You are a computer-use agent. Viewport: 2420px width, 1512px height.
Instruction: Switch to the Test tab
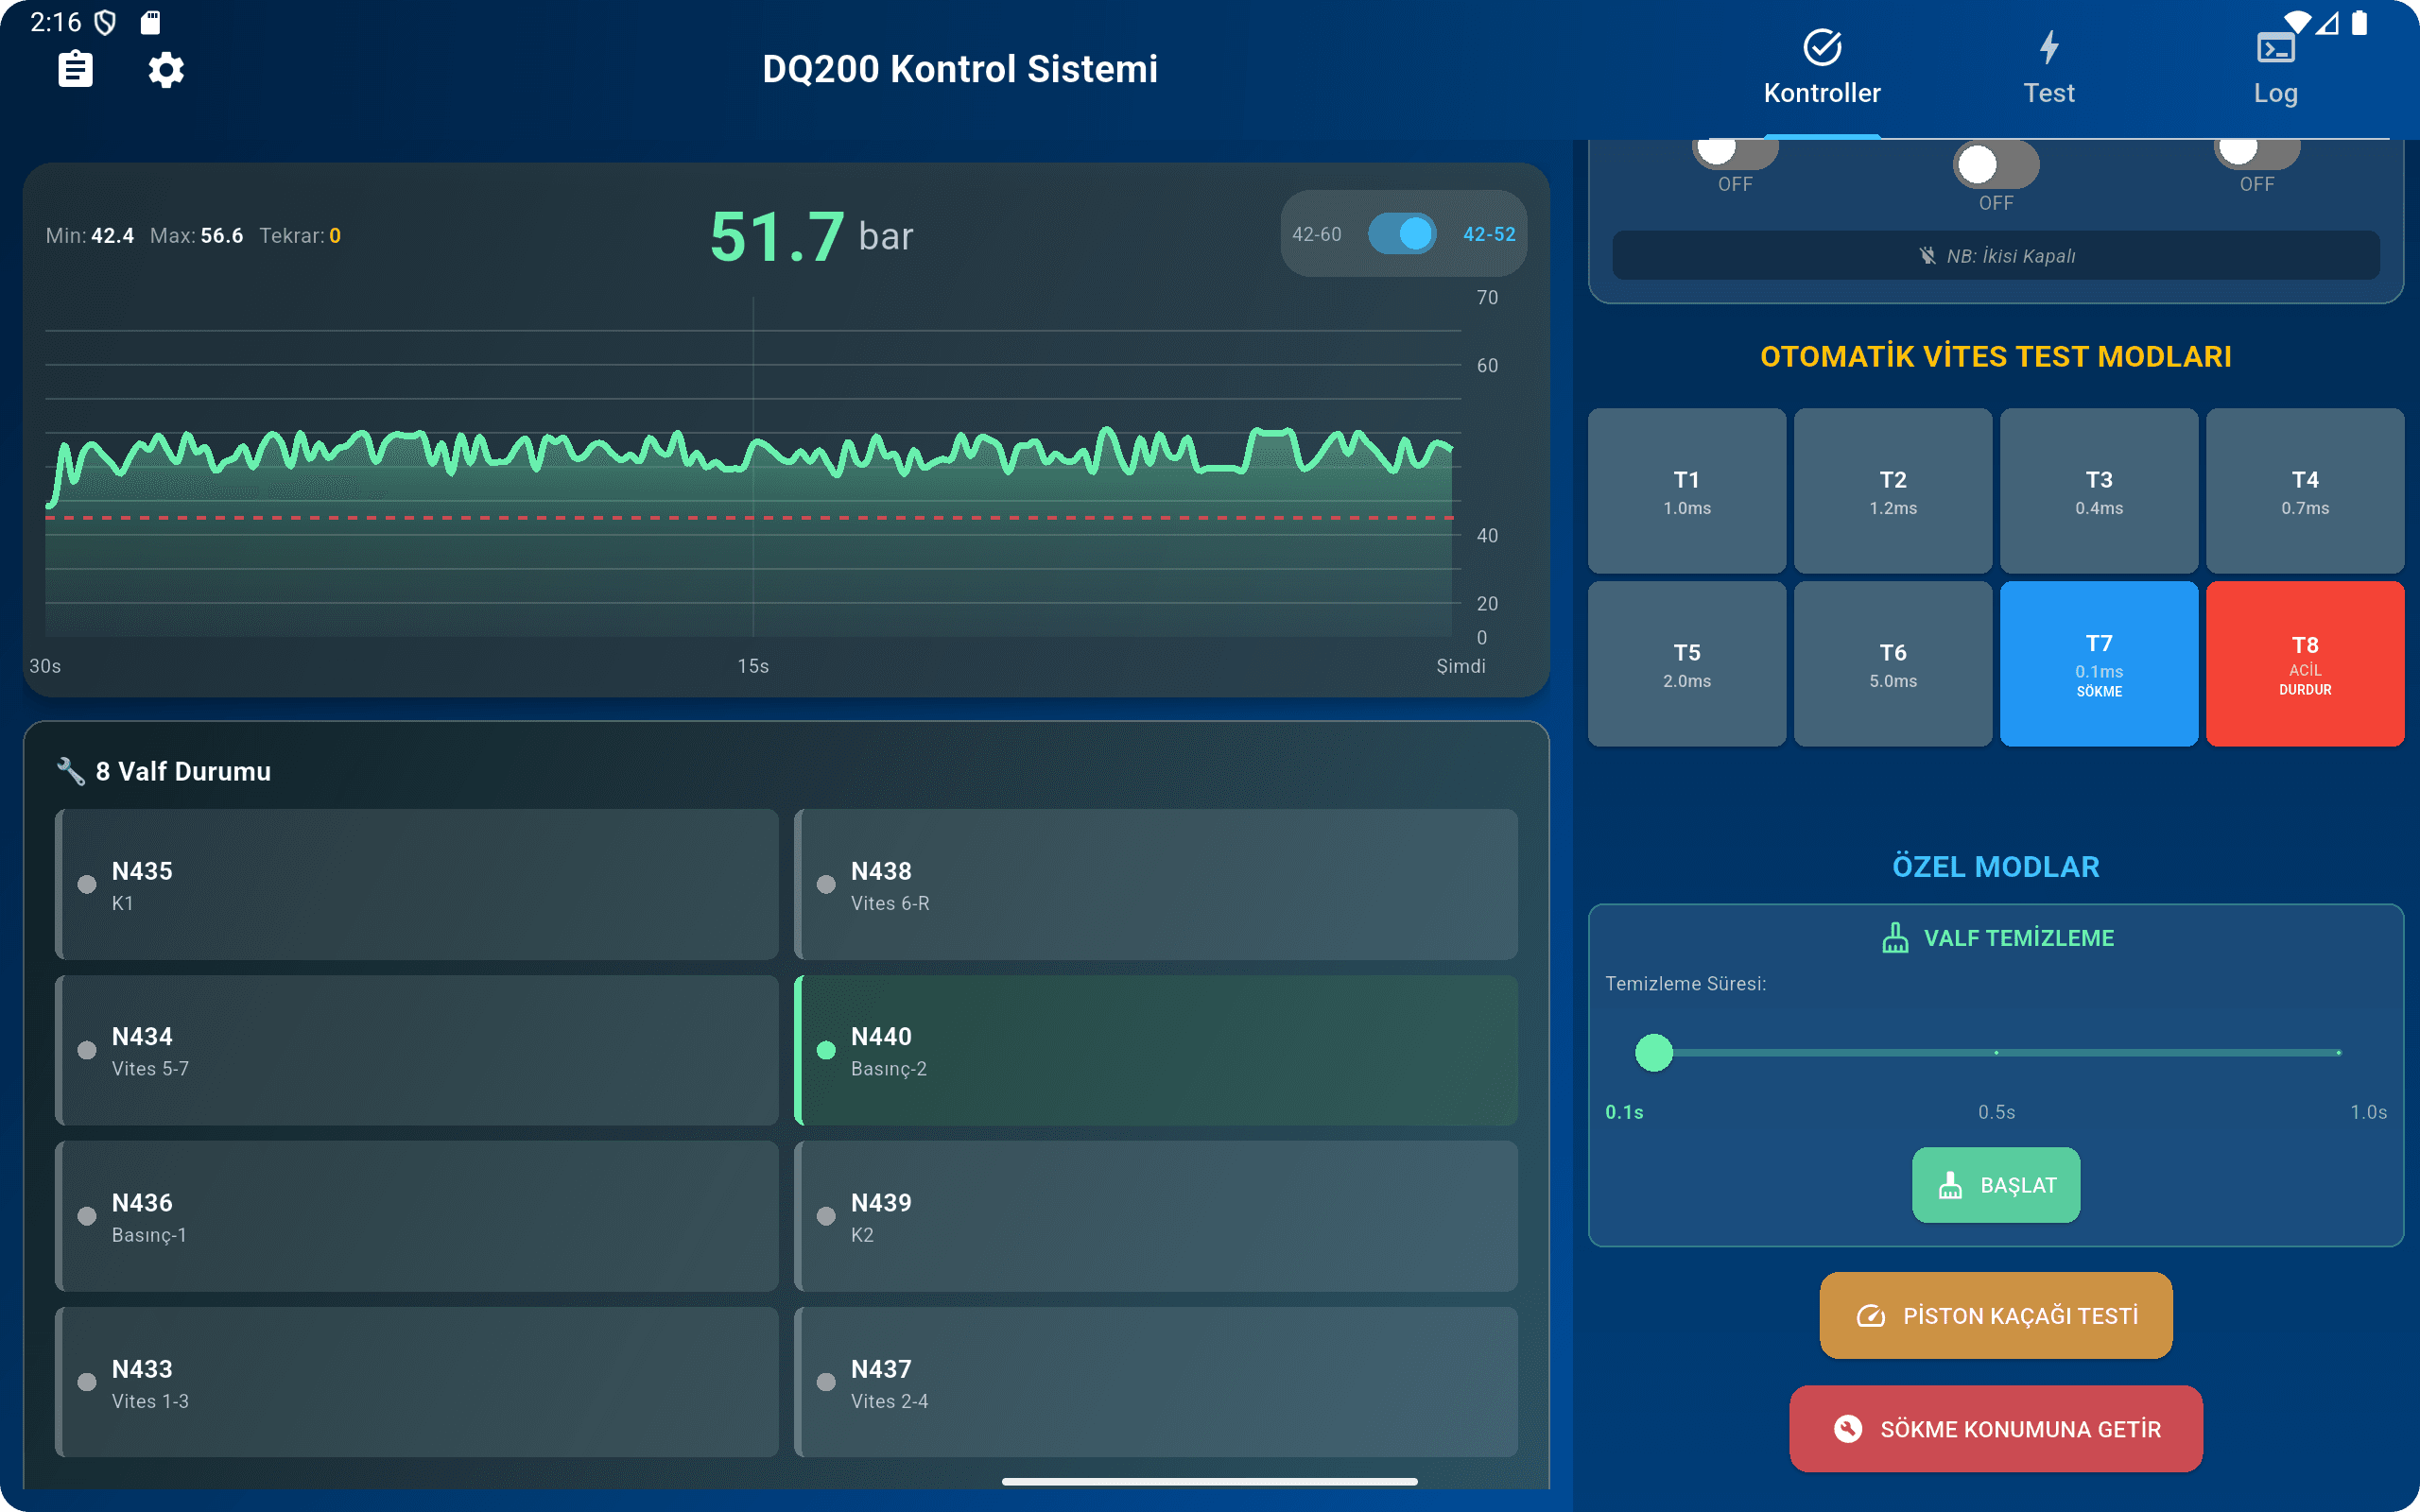[x=2048, y=92]
